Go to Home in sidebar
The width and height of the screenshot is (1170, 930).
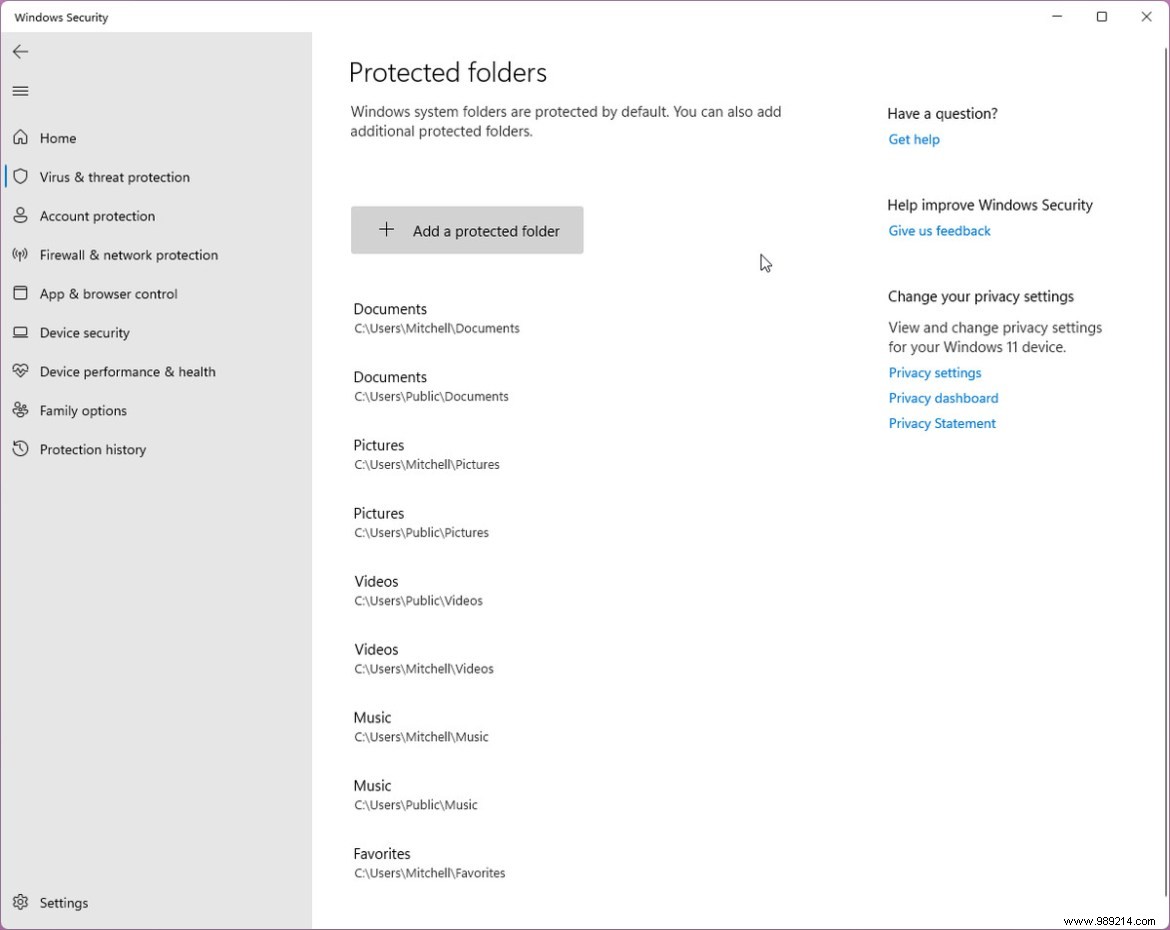[58, 137]
